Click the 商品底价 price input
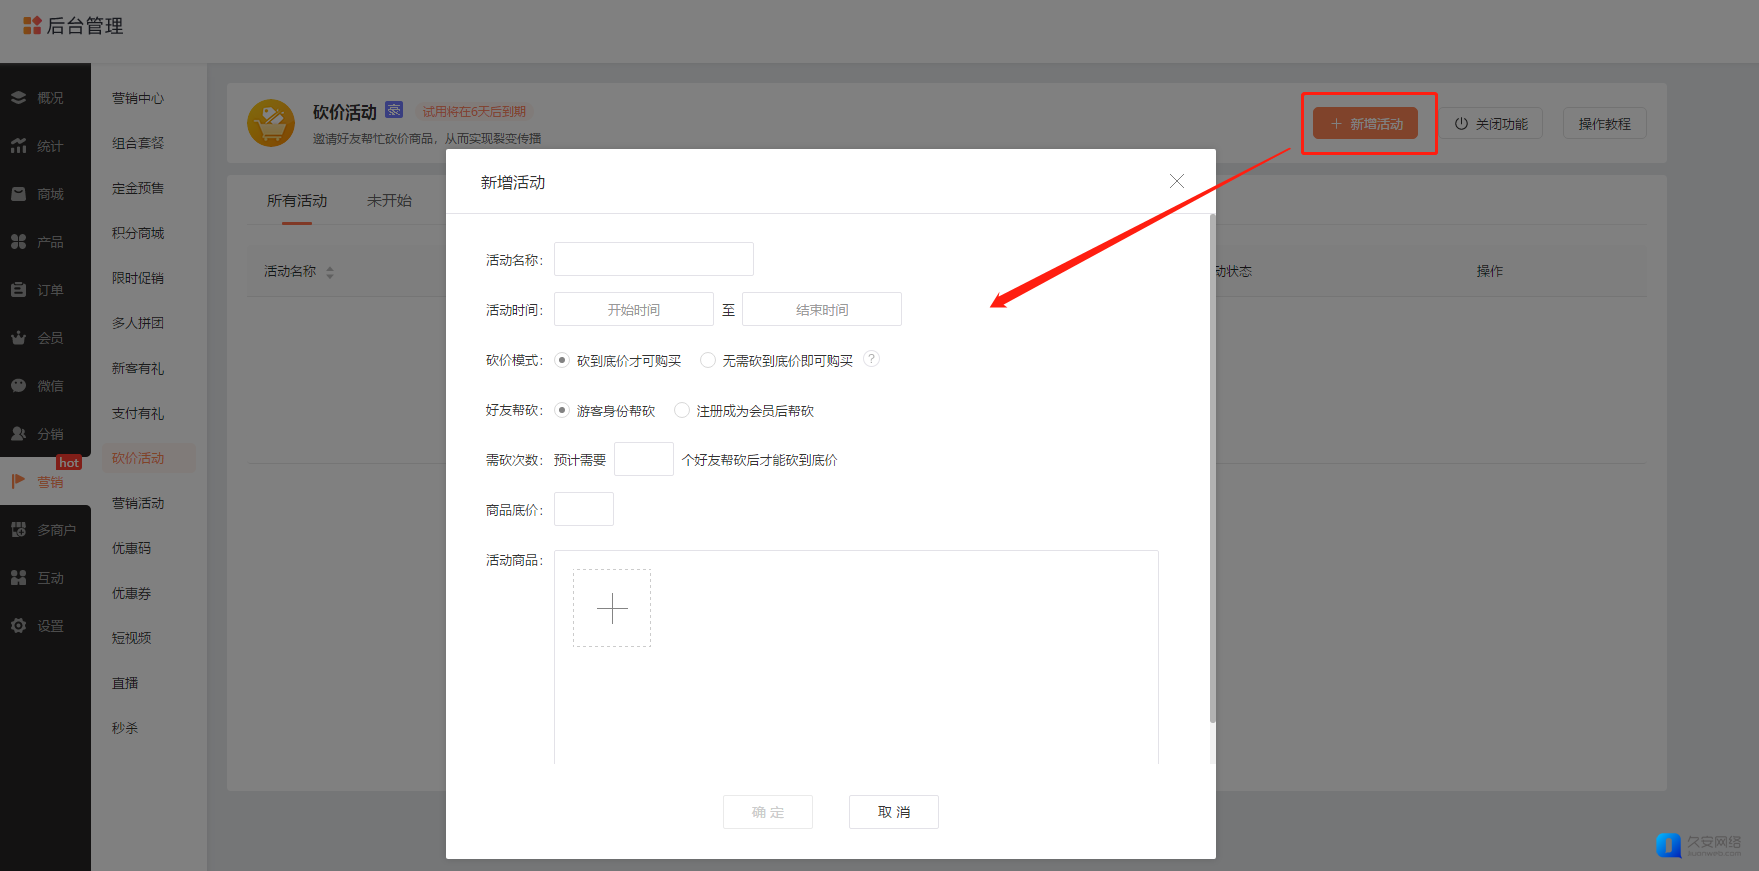The height and width of the screenshot is (871, 1759). click(584, 509)
